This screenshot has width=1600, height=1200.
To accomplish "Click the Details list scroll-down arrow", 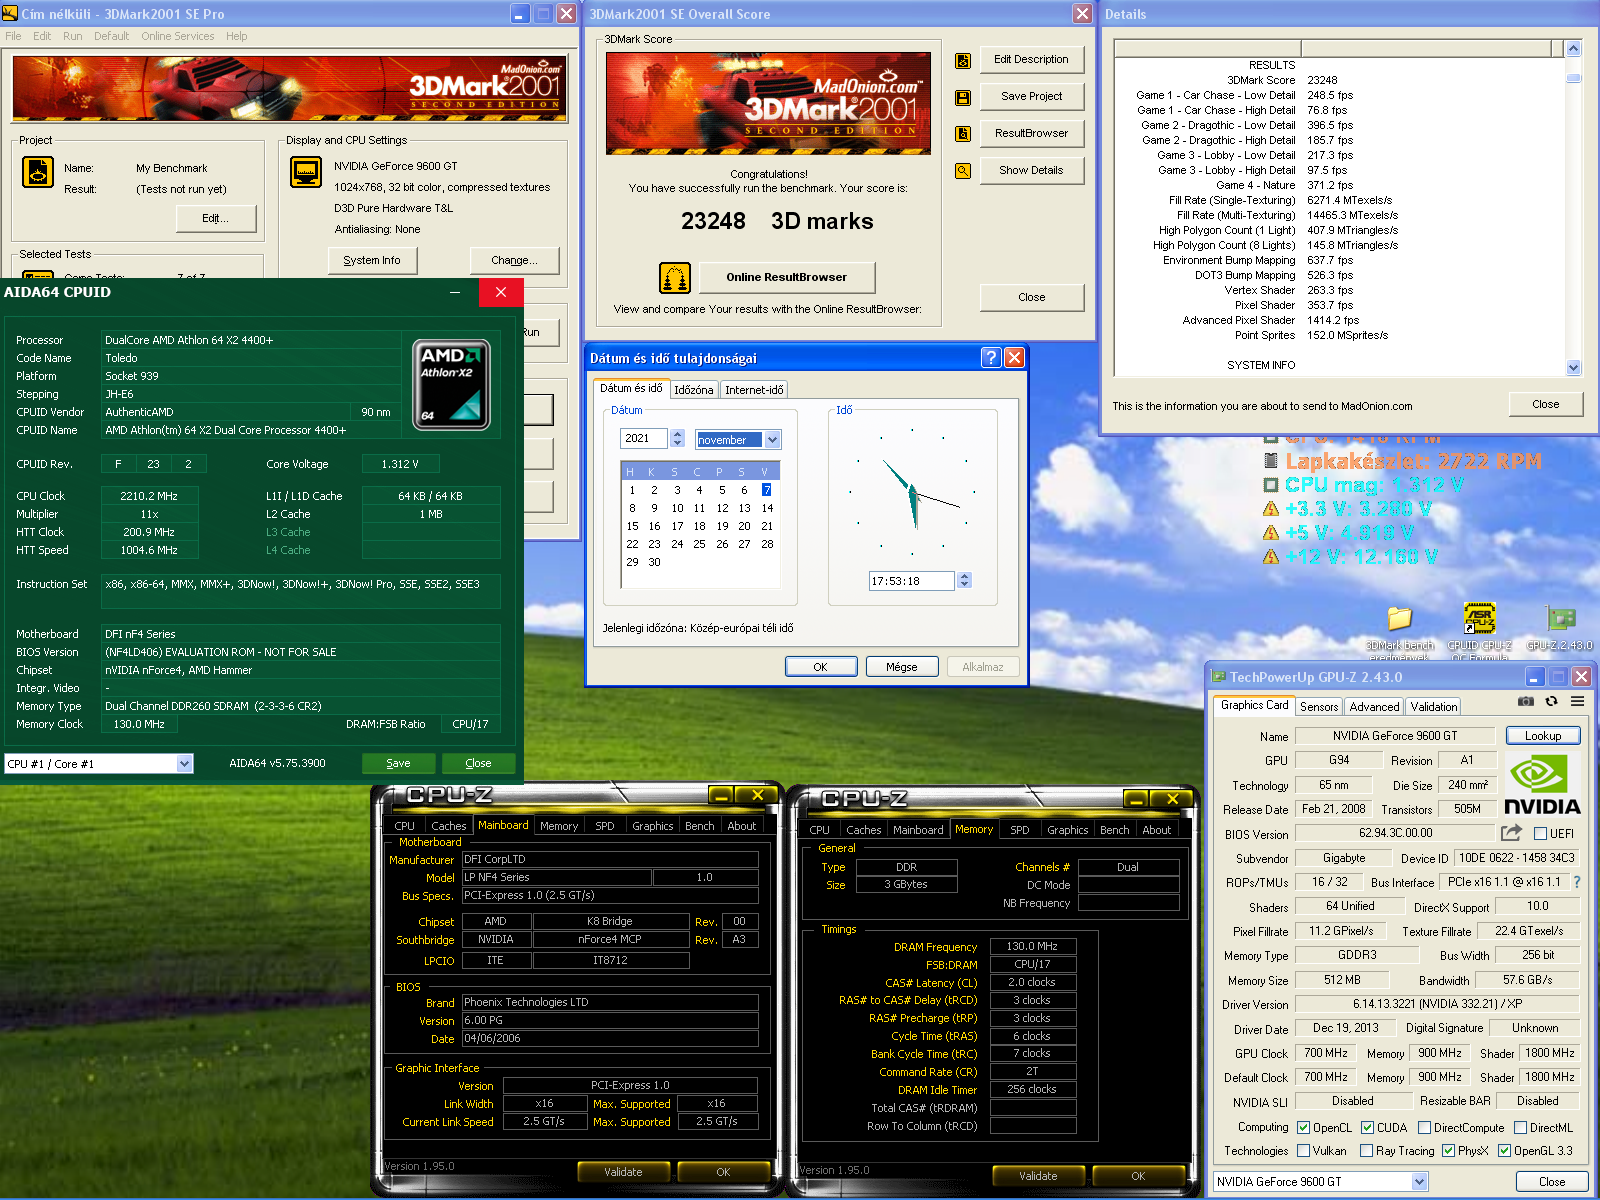I will 1573,367.
